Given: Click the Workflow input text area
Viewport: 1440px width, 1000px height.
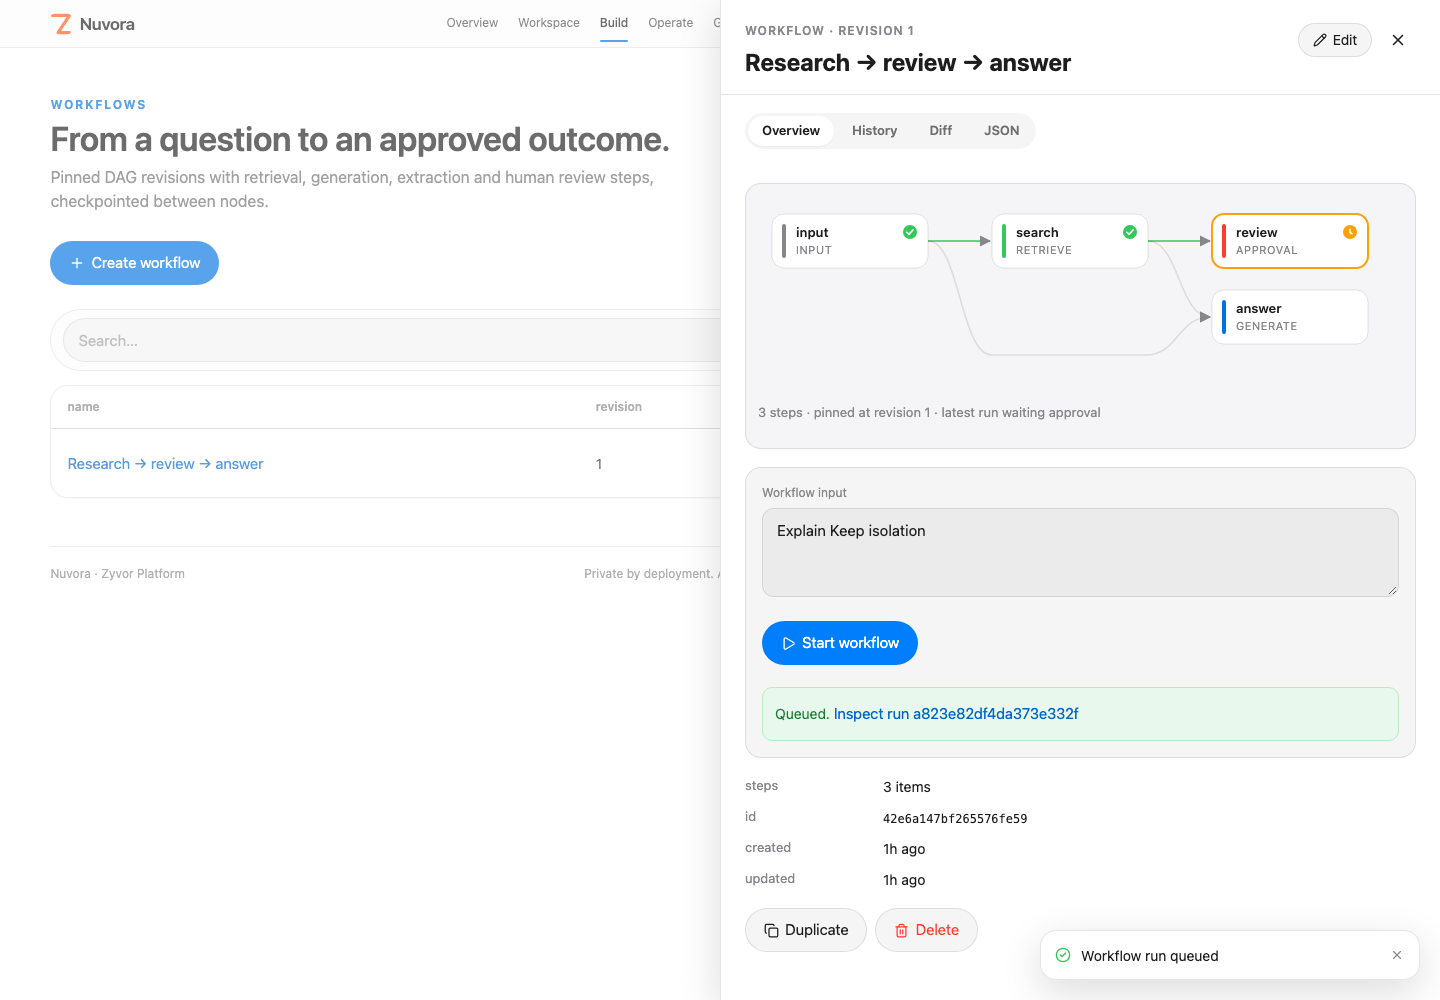Looking at the screenshot, I should [1080, 552].
